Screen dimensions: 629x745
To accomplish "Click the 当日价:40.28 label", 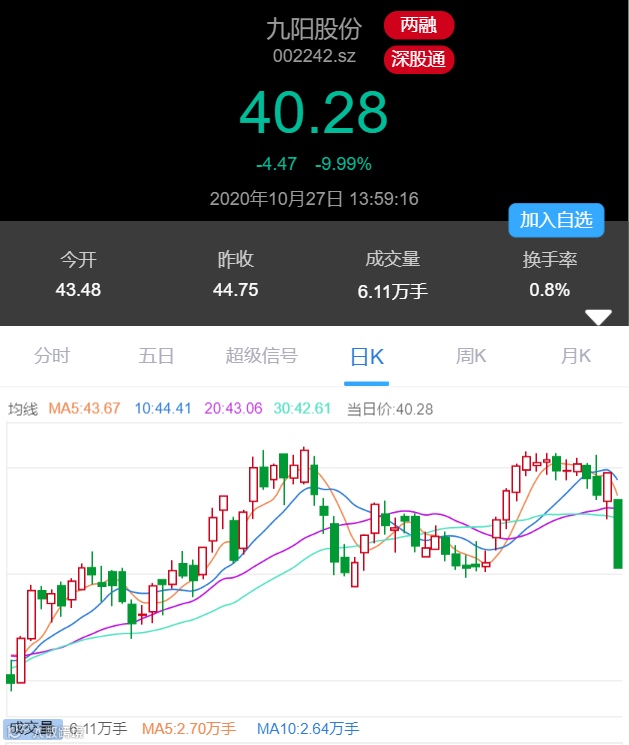I will (390, 409).
